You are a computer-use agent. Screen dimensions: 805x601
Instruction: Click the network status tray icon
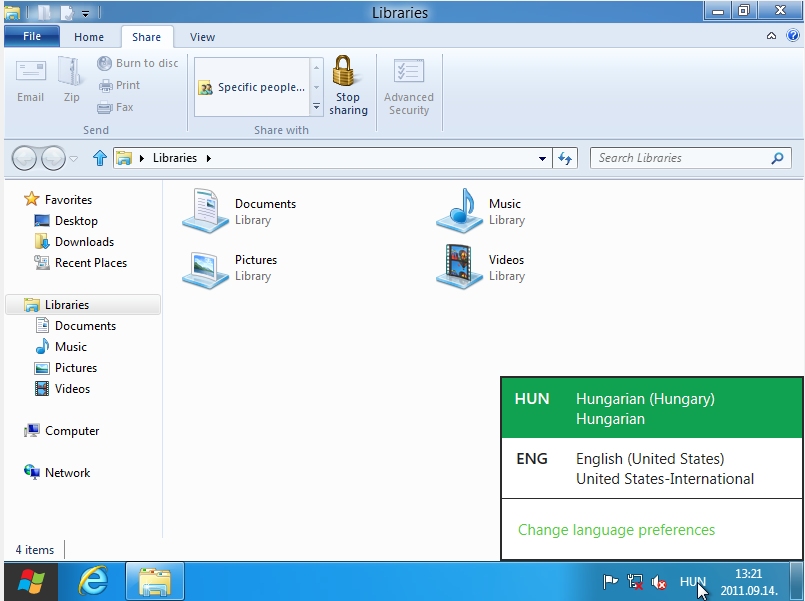635,581
